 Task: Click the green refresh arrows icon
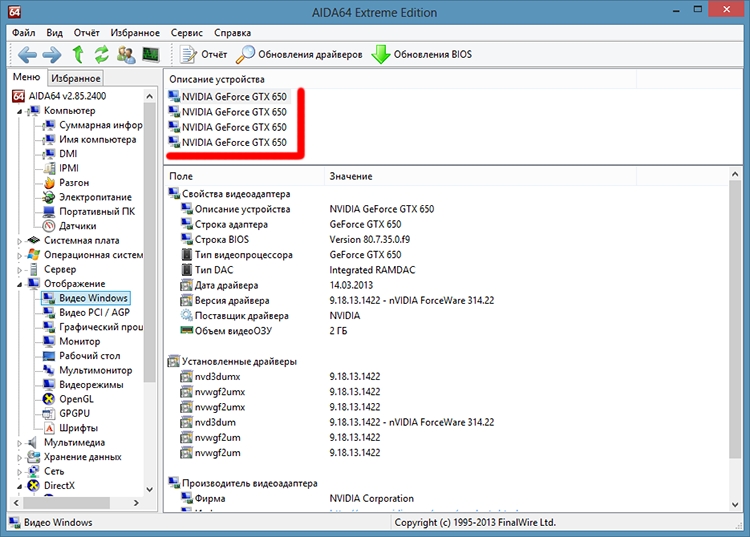coord(101,55)
